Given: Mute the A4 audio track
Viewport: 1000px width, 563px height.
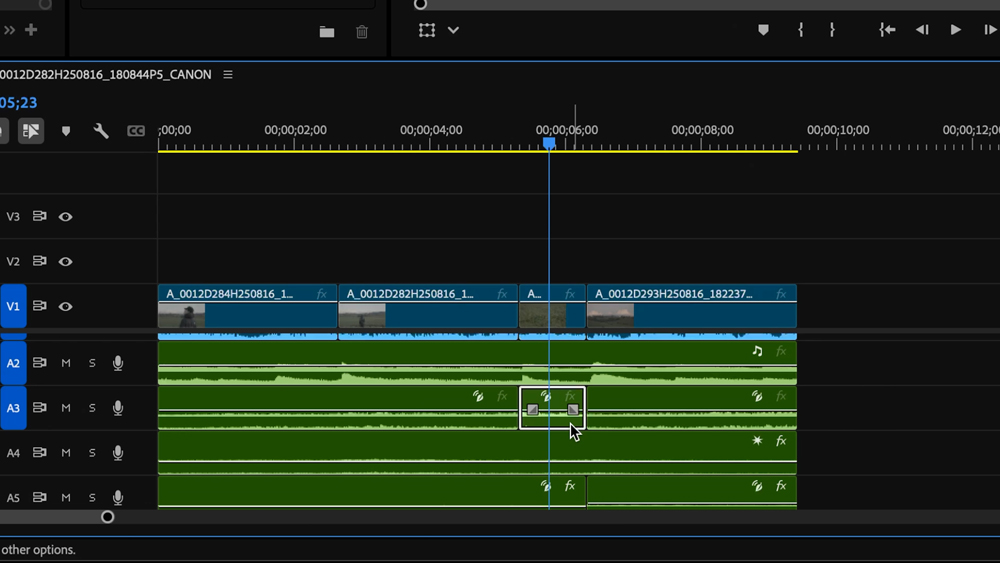Looking at the screenshot, I should click(66, 453).
